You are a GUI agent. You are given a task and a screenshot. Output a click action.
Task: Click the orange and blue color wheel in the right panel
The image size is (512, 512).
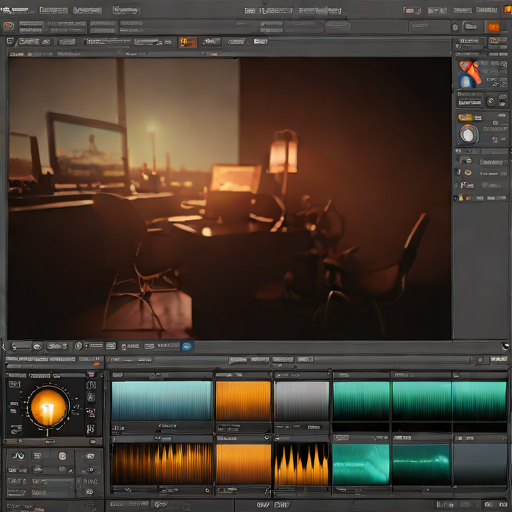pyautogui.click(x=470, y=74)
